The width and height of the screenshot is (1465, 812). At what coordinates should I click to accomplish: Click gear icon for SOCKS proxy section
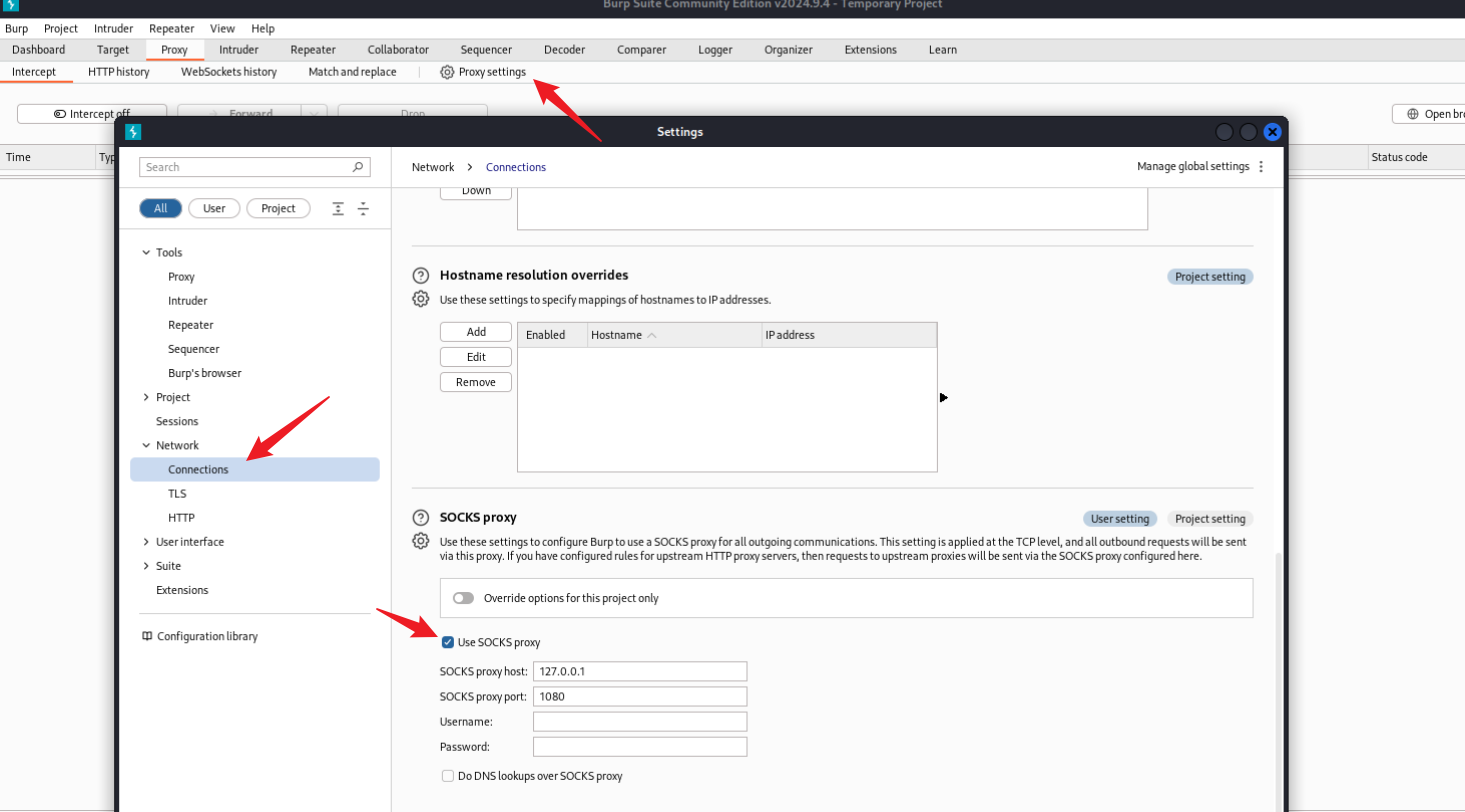pyautogui.click(x=421, y=541)
